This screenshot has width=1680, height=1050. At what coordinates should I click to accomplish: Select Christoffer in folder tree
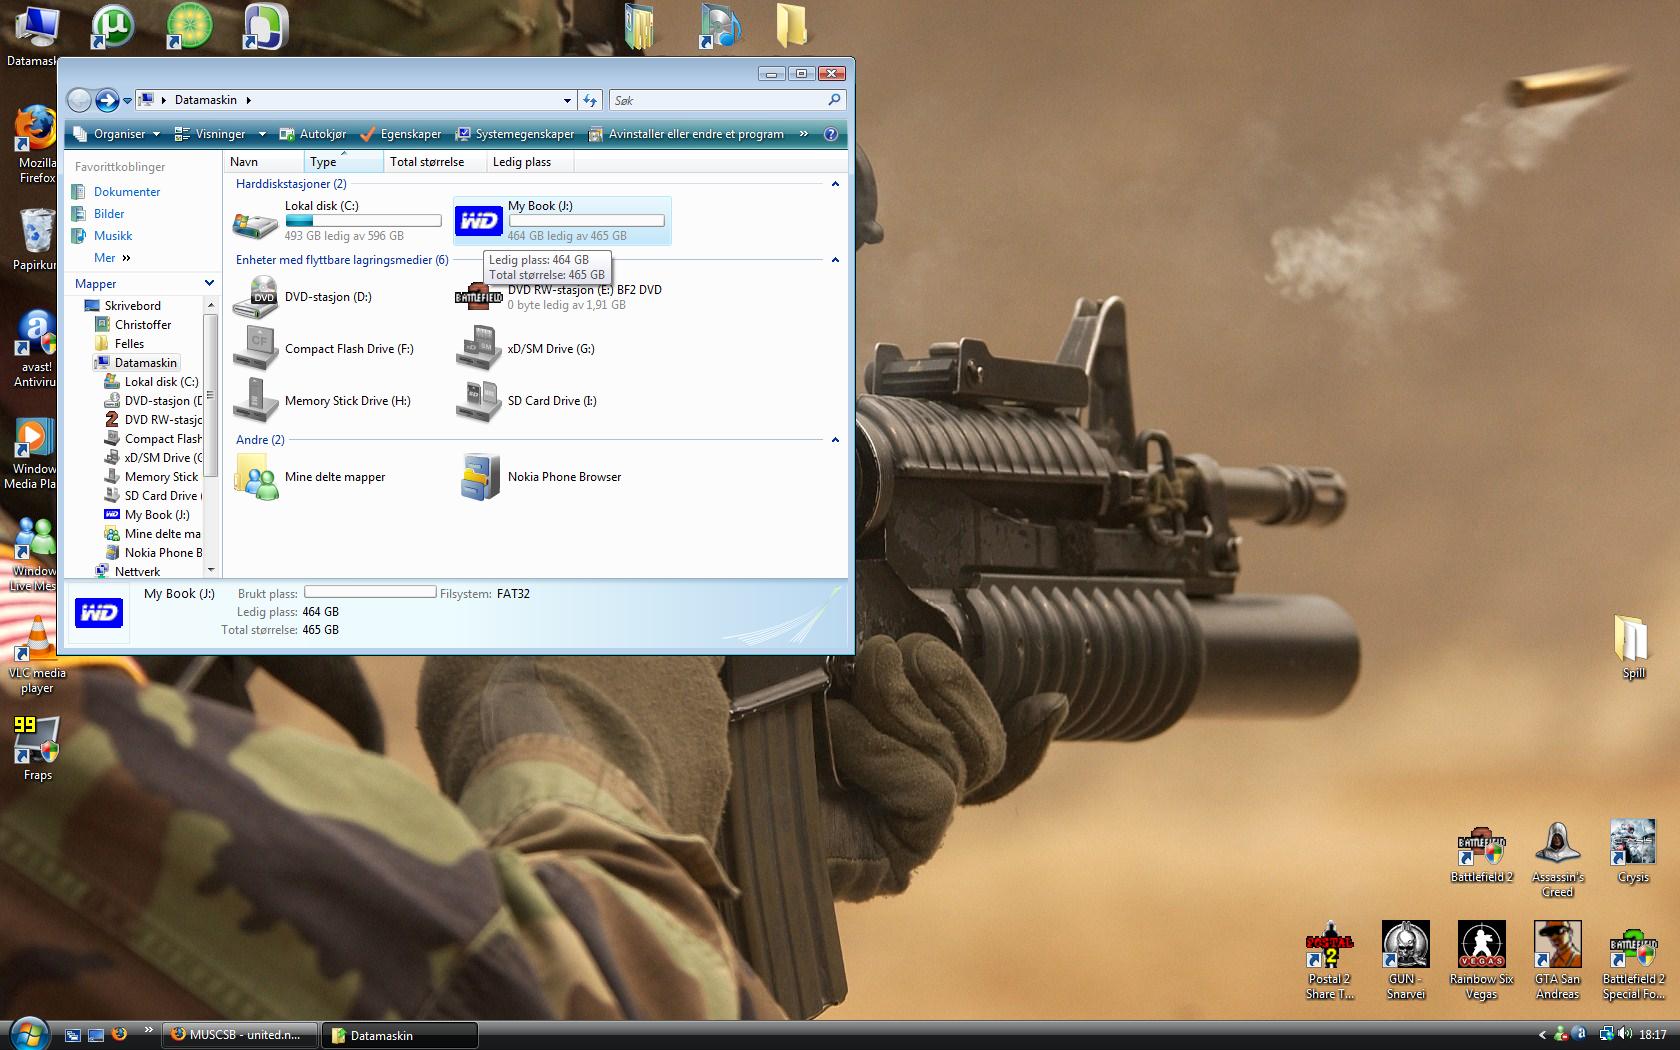(x=143, y=325)
